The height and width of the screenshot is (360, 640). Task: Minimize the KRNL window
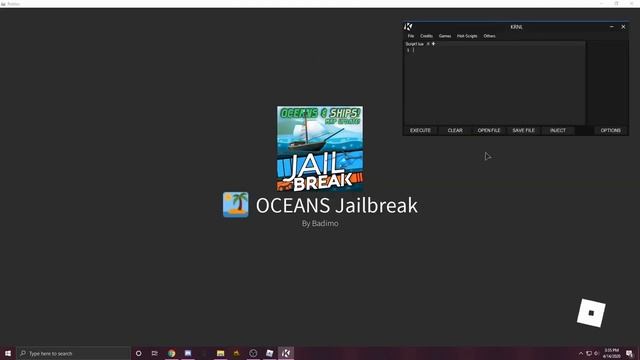611,27
